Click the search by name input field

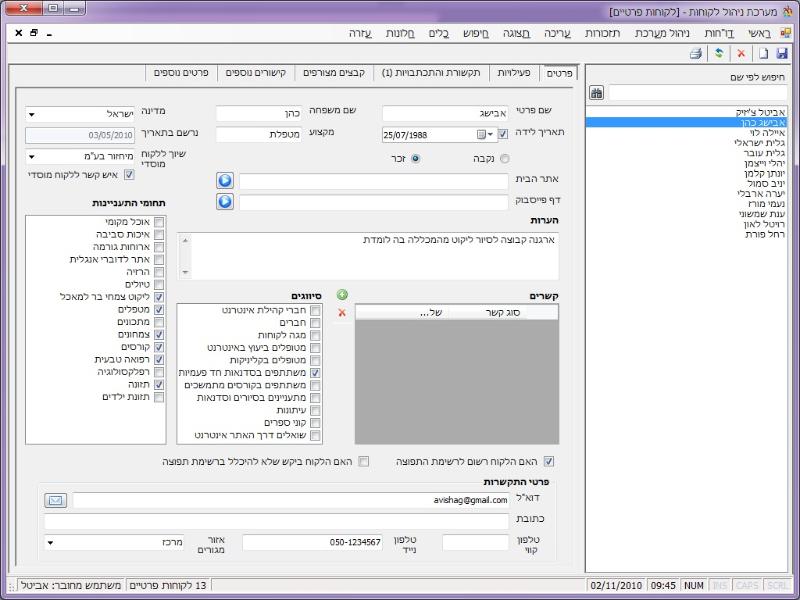(697, 93)
